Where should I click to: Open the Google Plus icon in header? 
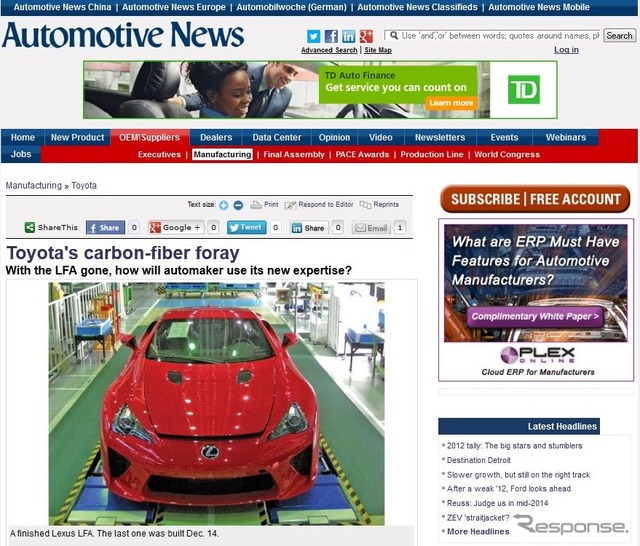[366, 36]
